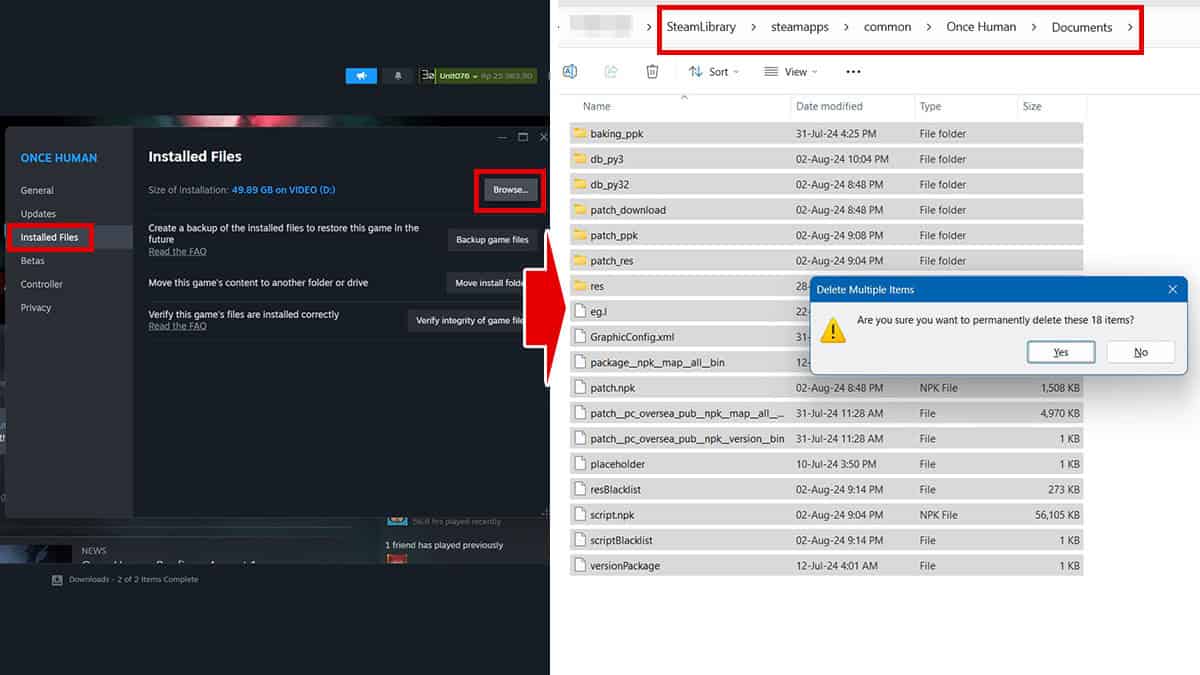The height and width of the screenshot is (675, 1200).
Task: Click the See more (...) toolbar icon
Action: point(853,71)
